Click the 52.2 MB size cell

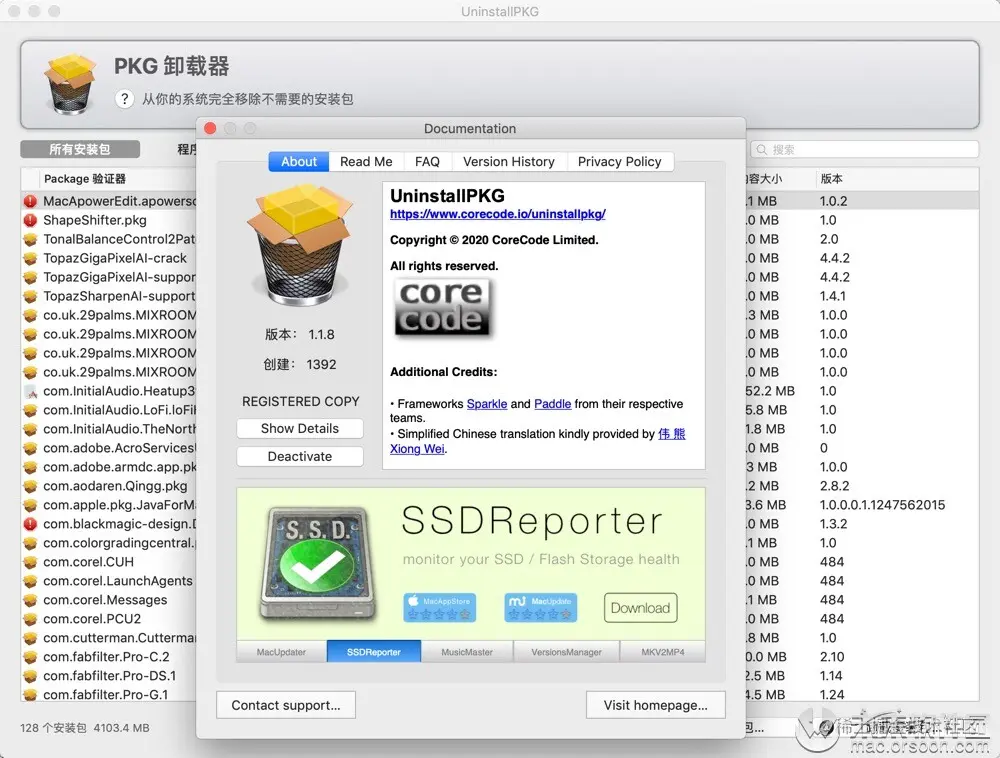[770, 391]
